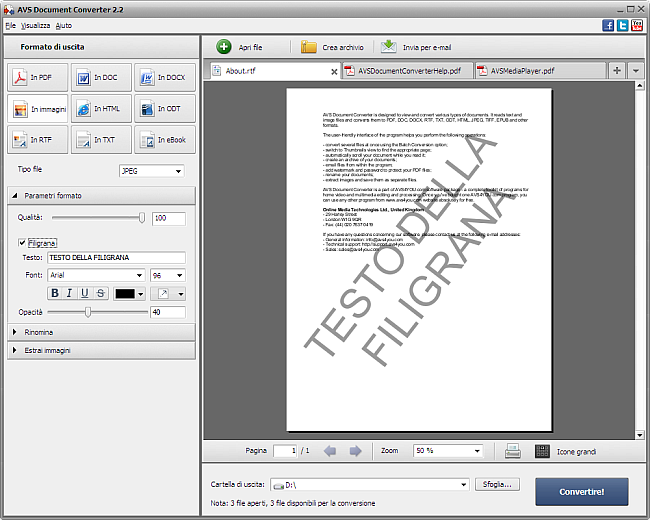Switch to AVSDocumentConverterHelp.pdf tab
650x520 pixels.
407,71
